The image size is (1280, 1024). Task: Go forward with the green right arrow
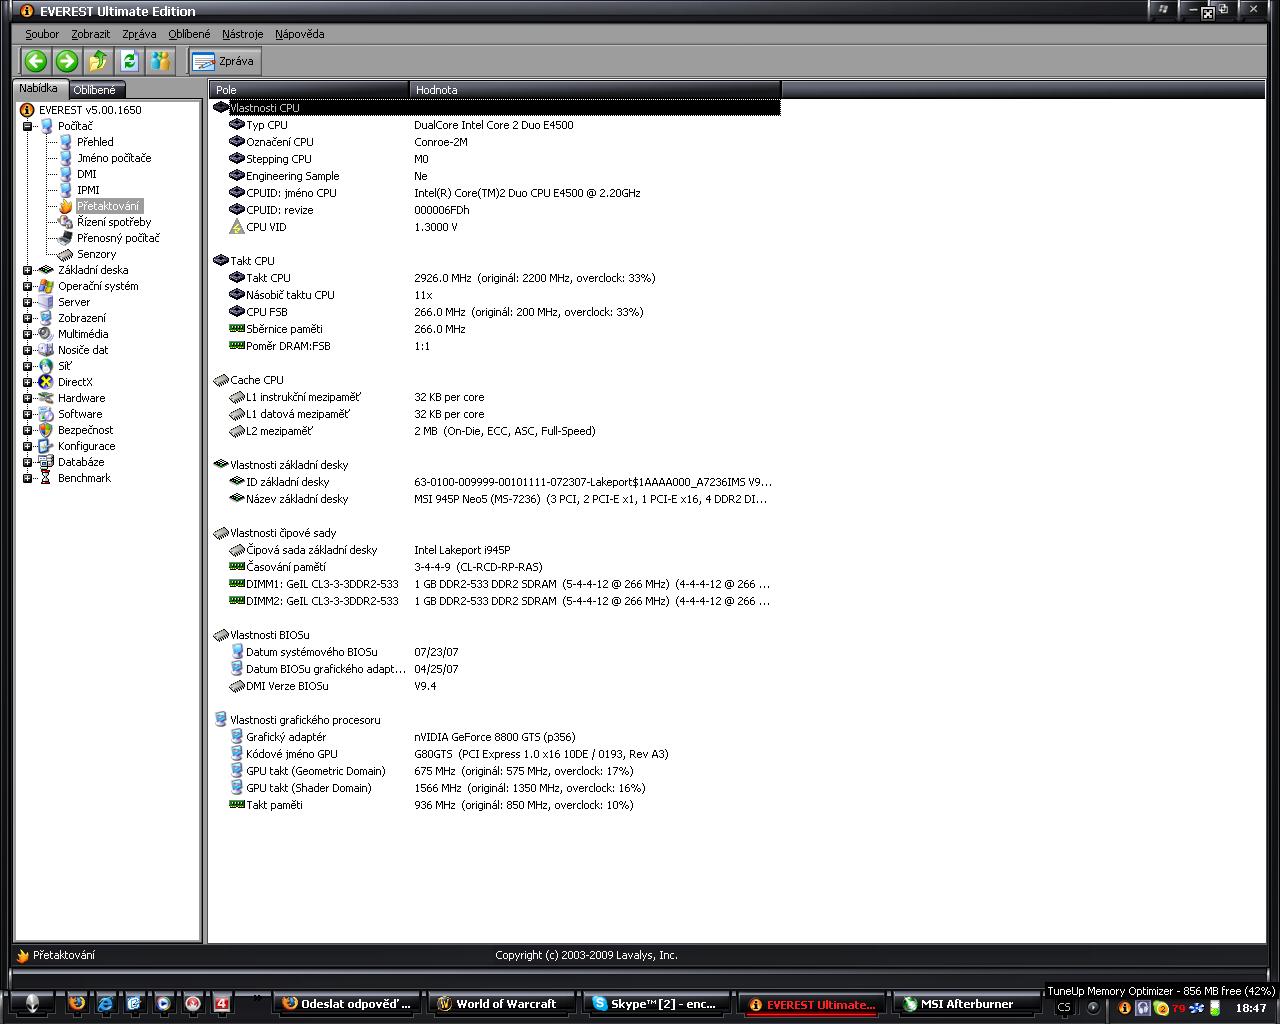pyautogui.click(x=67, y=61)
